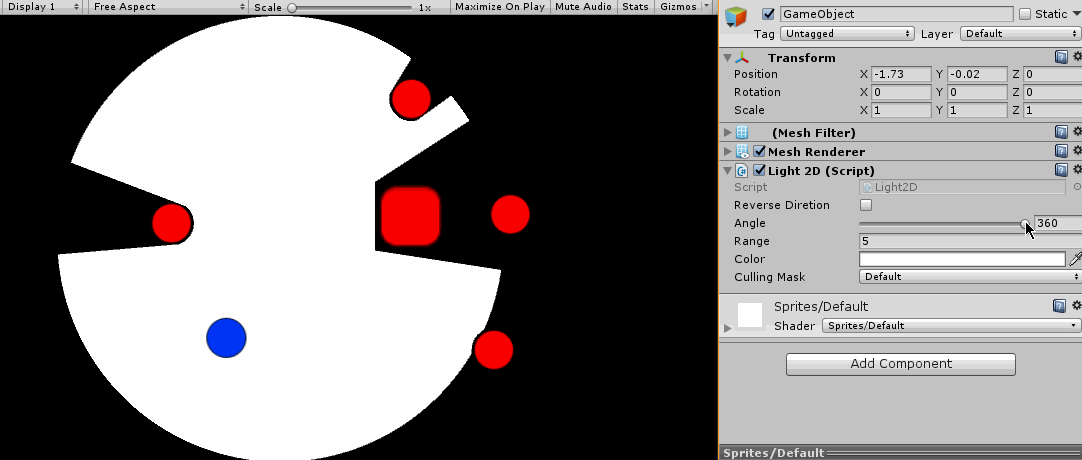Expand the Mesh Filter component

click(727, 133)
